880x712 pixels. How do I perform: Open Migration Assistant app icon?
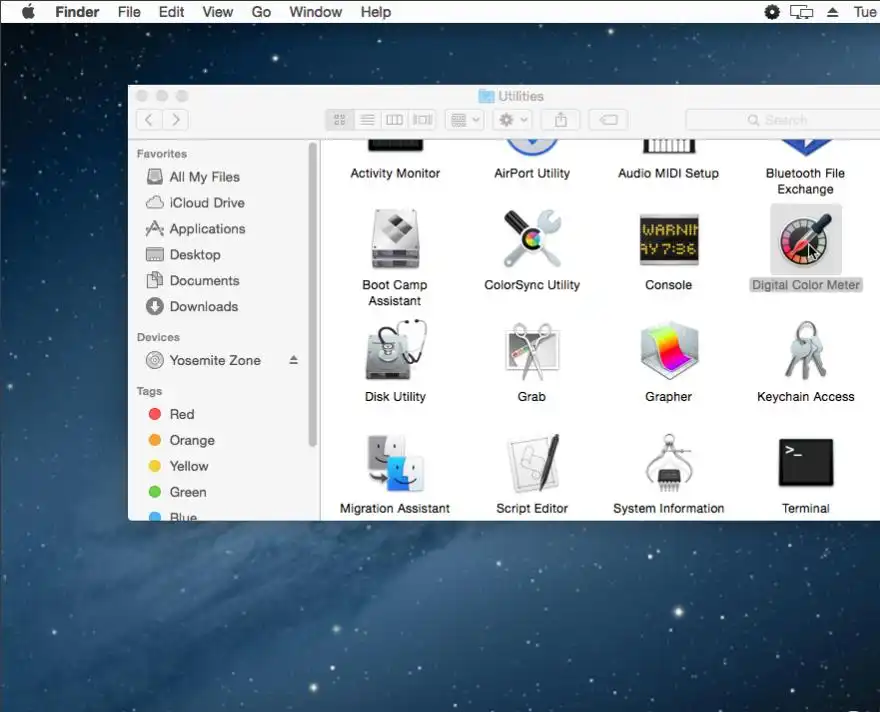395,463
